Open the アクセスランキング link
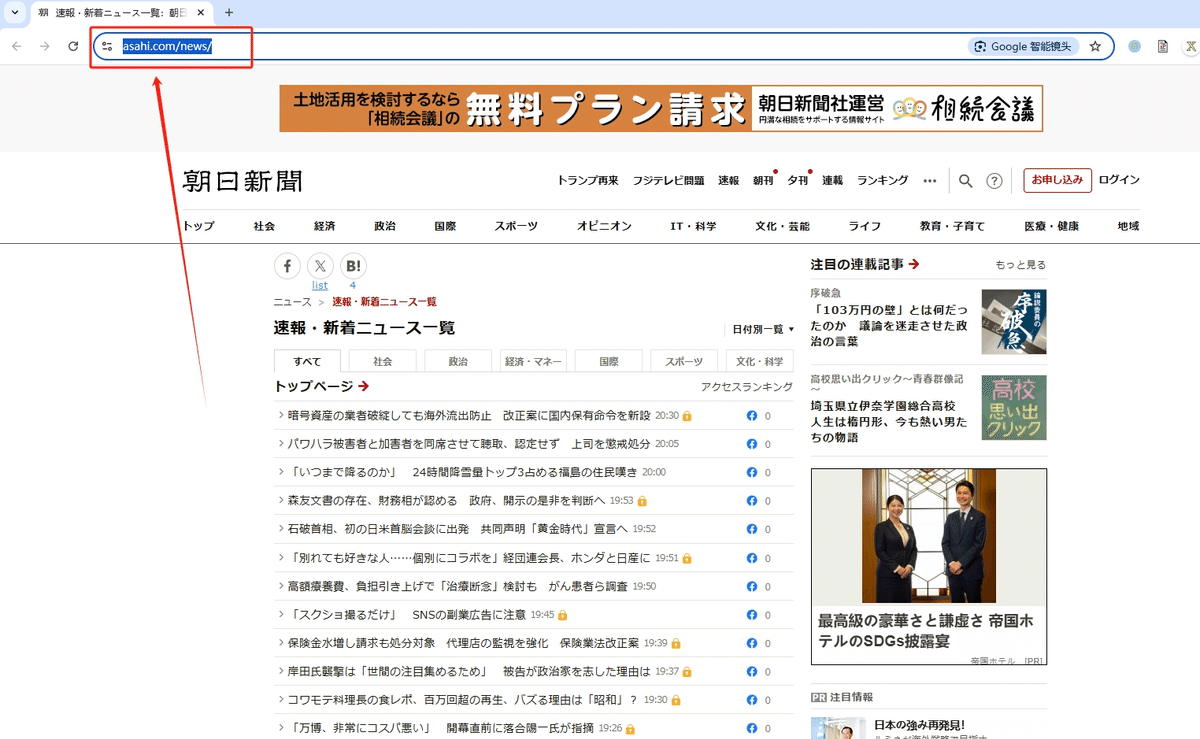Image resolution: width=1200 pixels, height=739 pixels. pyautogui.click(x=747, y=387)
